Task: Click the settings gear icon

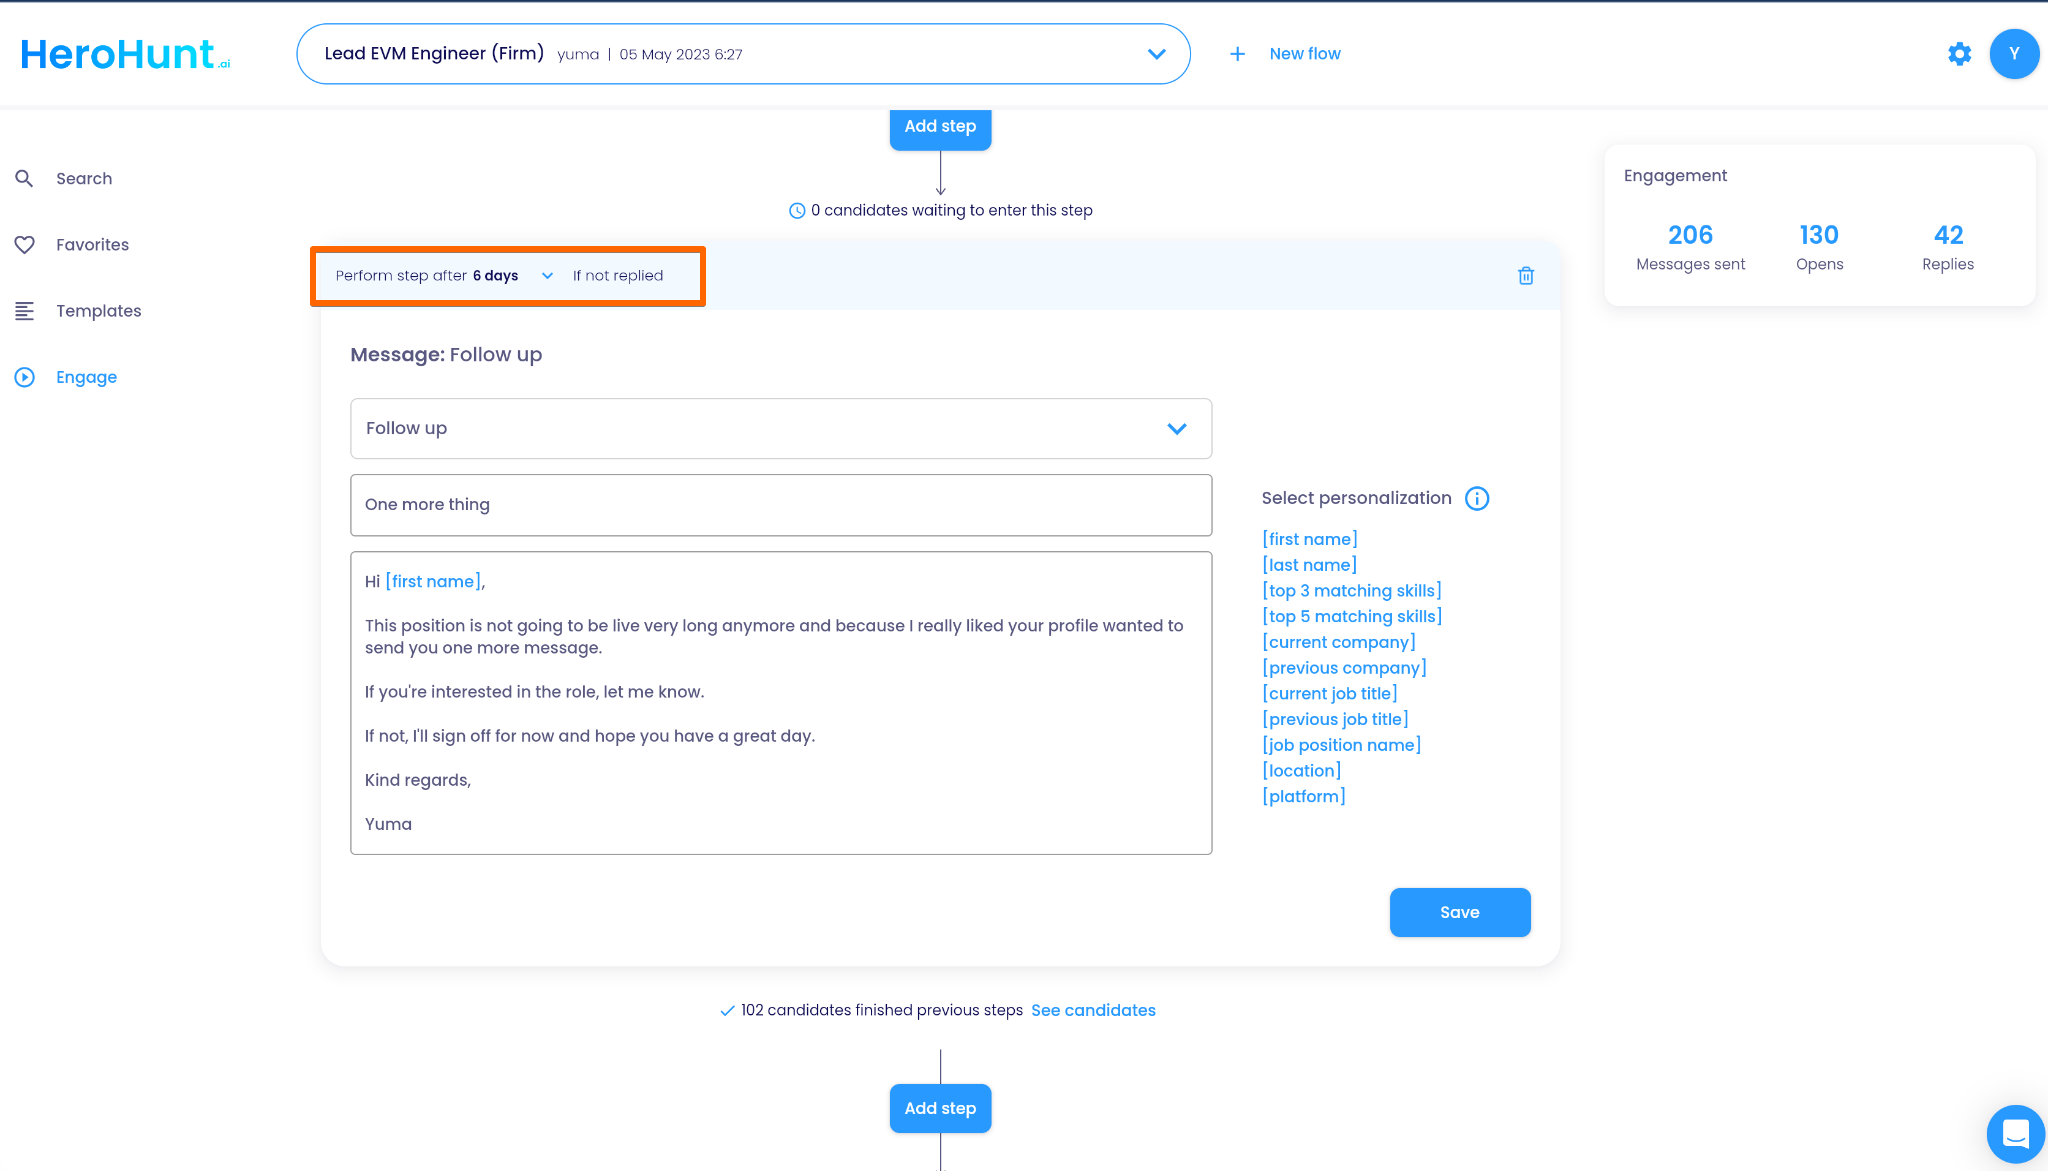Action: click(x=1959, y=54)
